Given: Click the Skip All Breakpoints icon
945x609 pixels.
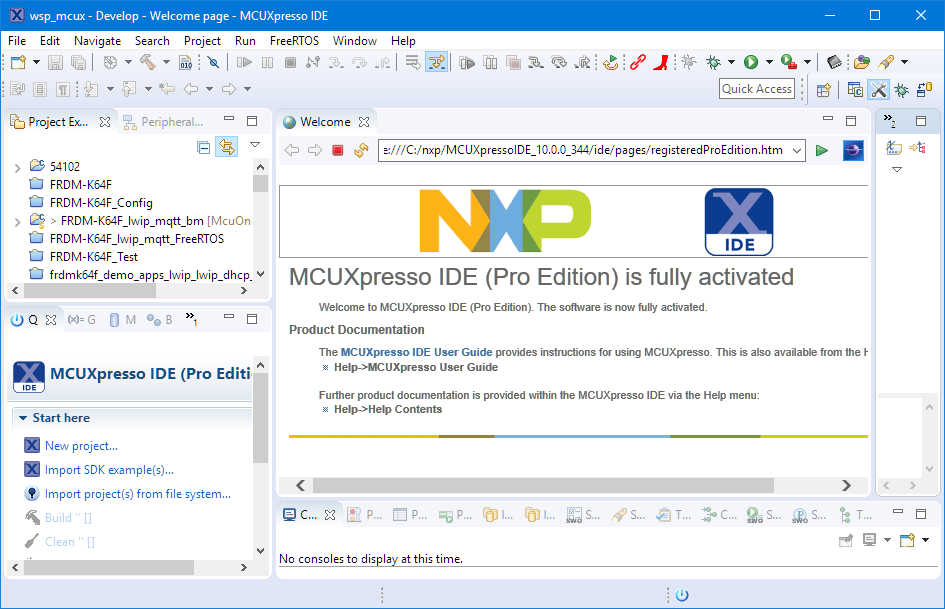Looking at the screenshot, I should (x=213, y=62).
